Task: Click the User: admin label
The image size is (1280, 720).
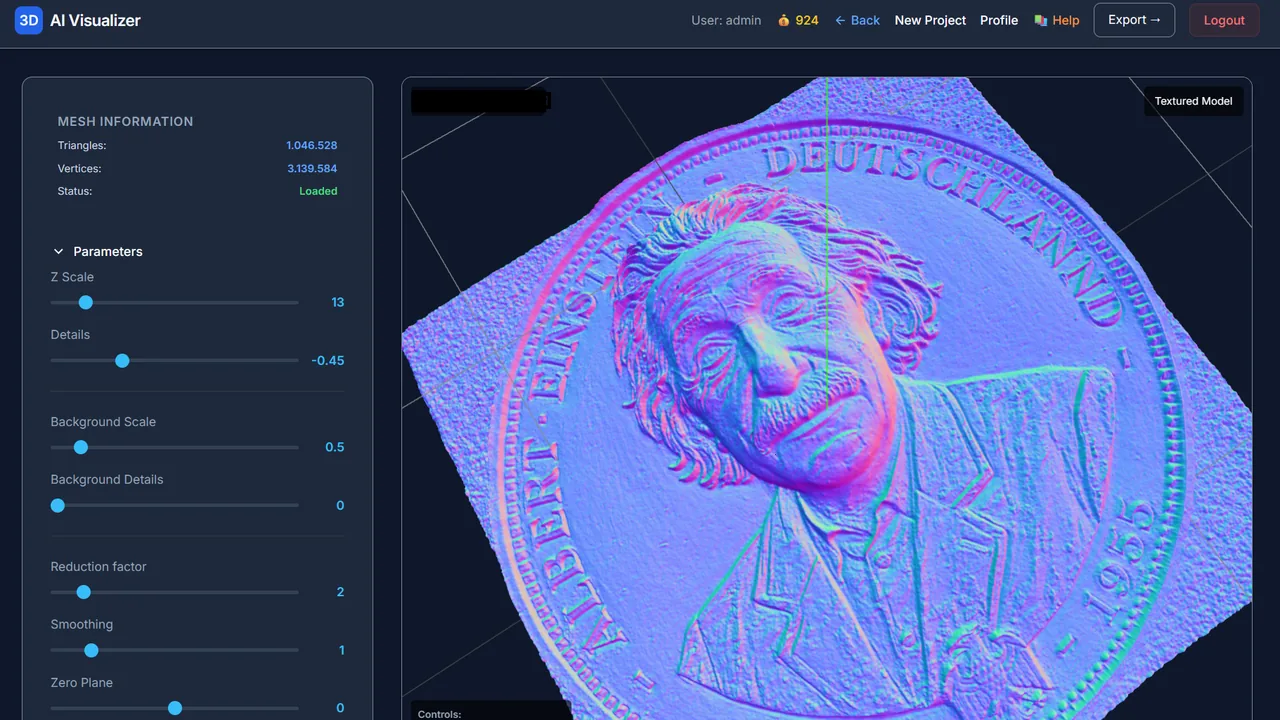Action: (x=726, y=20)
